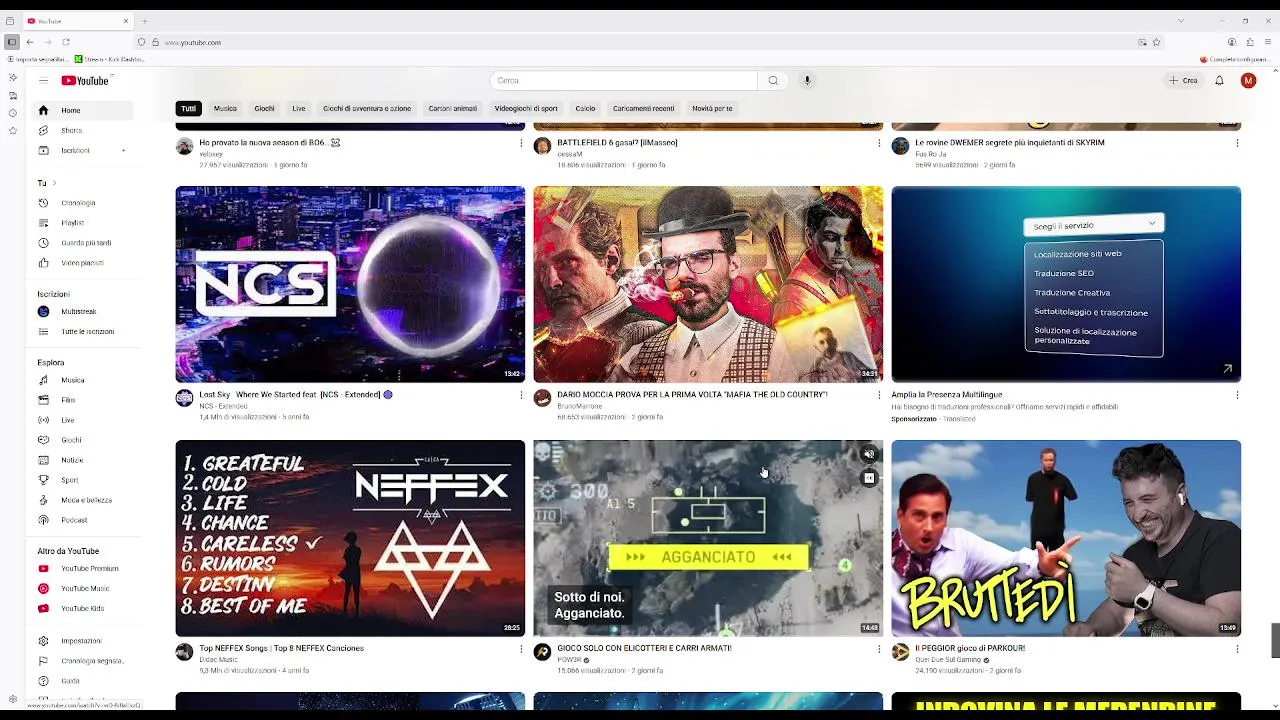Click the browser address bar URL

[192, 43]
